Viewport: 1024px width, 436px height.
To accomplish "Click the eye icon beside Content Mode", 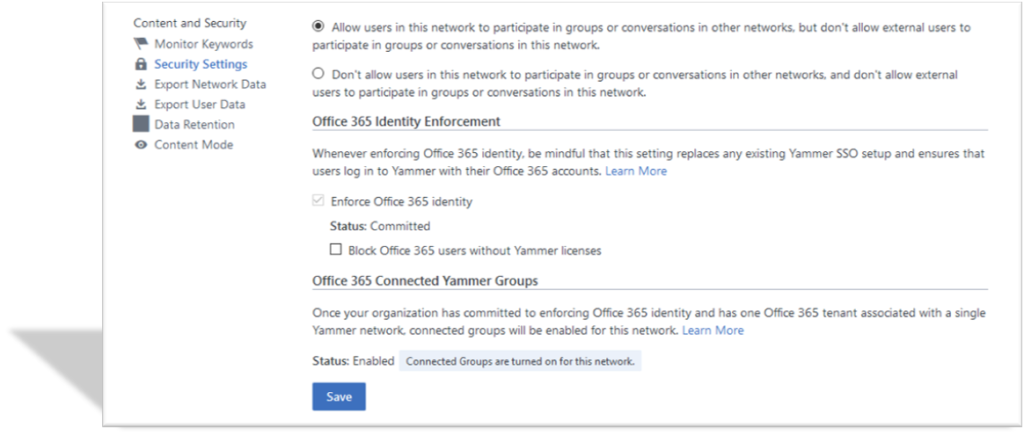I will 141,145.
